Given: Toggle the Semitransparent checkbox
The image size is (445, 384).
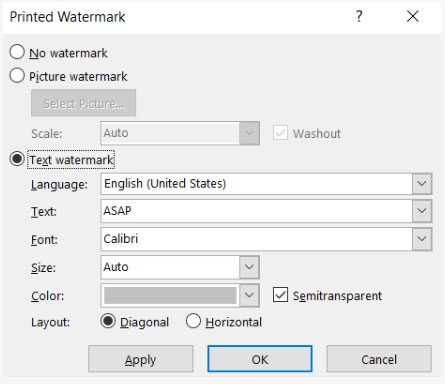Looking at the screenshot, I should [280, 295].
